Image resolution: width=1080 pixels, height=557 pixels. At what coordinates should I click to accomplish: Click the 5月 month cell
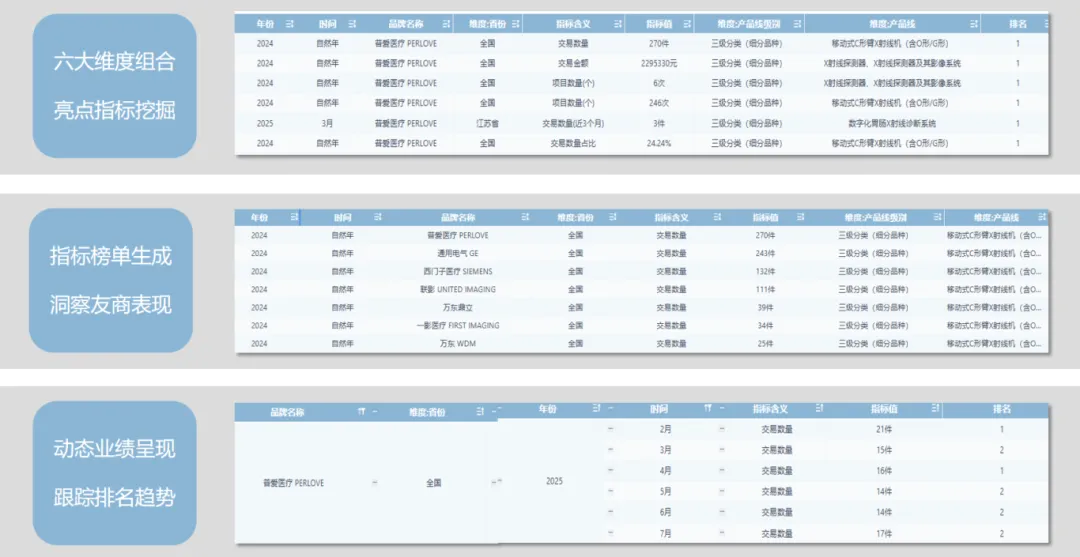[665, 492]
